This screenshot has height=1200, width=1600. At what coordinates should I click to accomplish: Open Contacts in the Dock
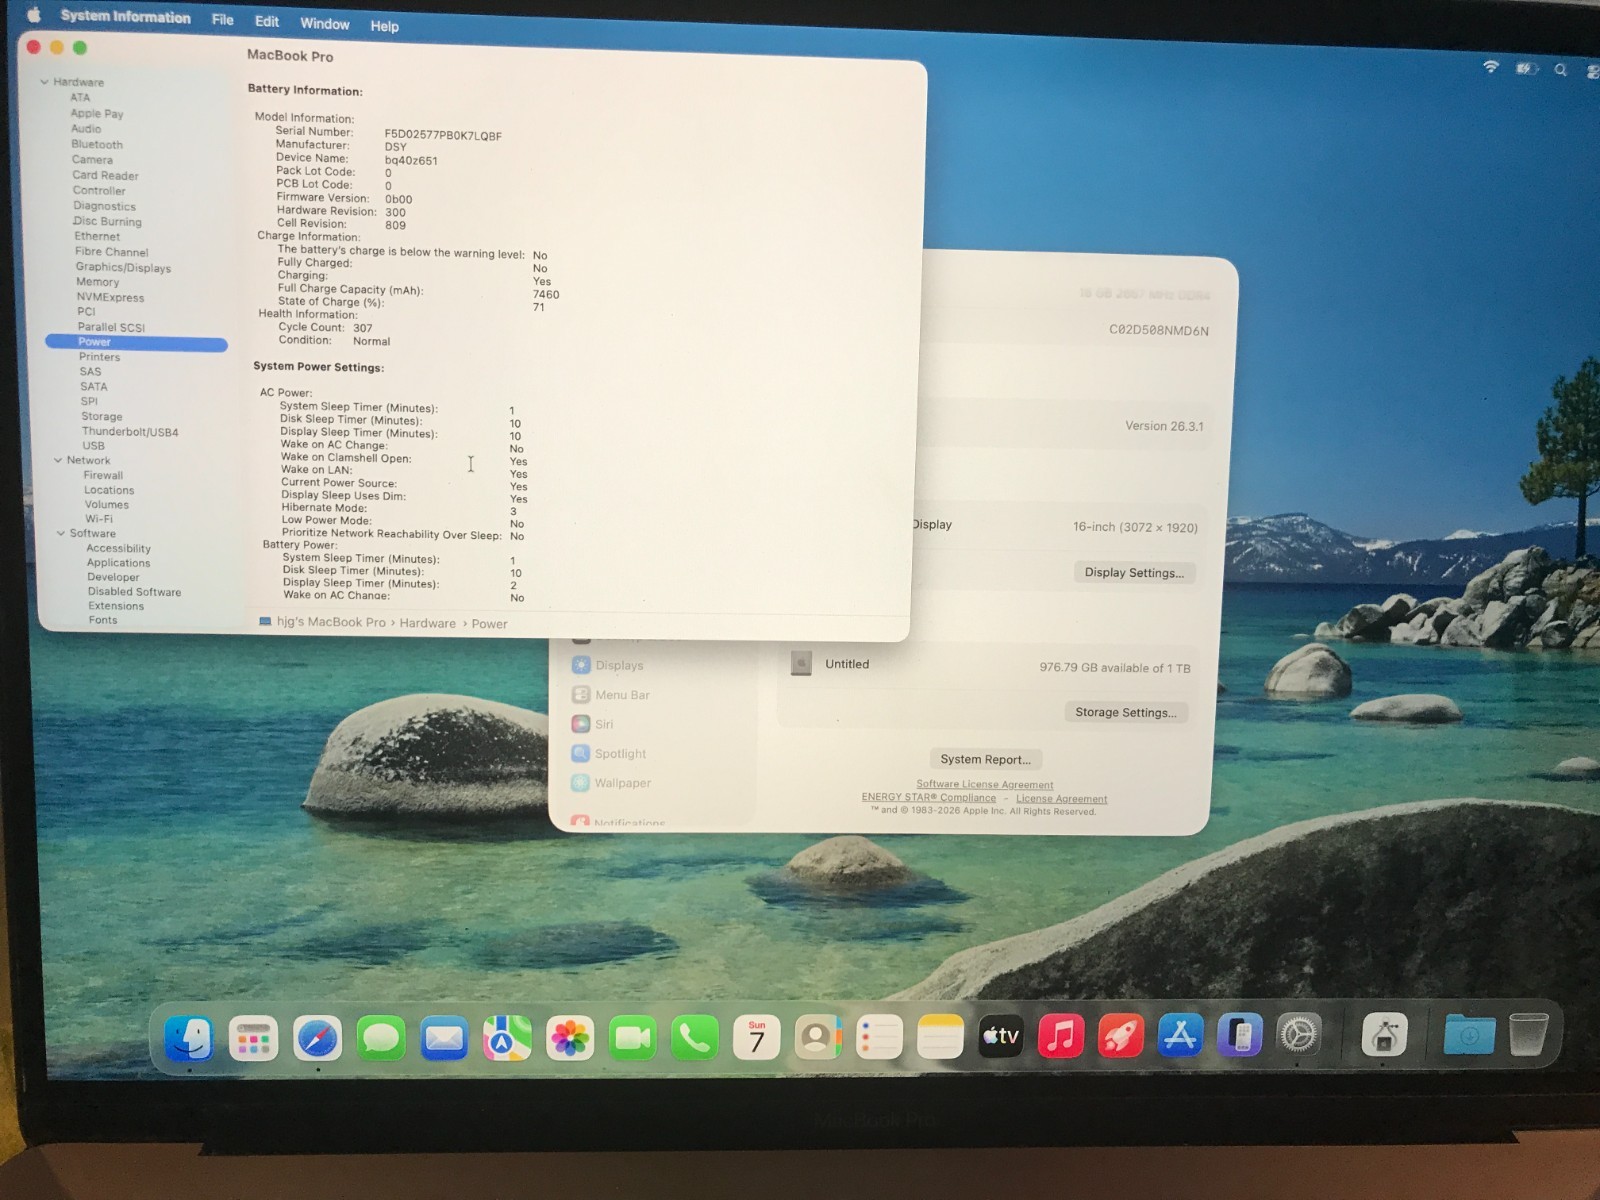pos(818,1038)
